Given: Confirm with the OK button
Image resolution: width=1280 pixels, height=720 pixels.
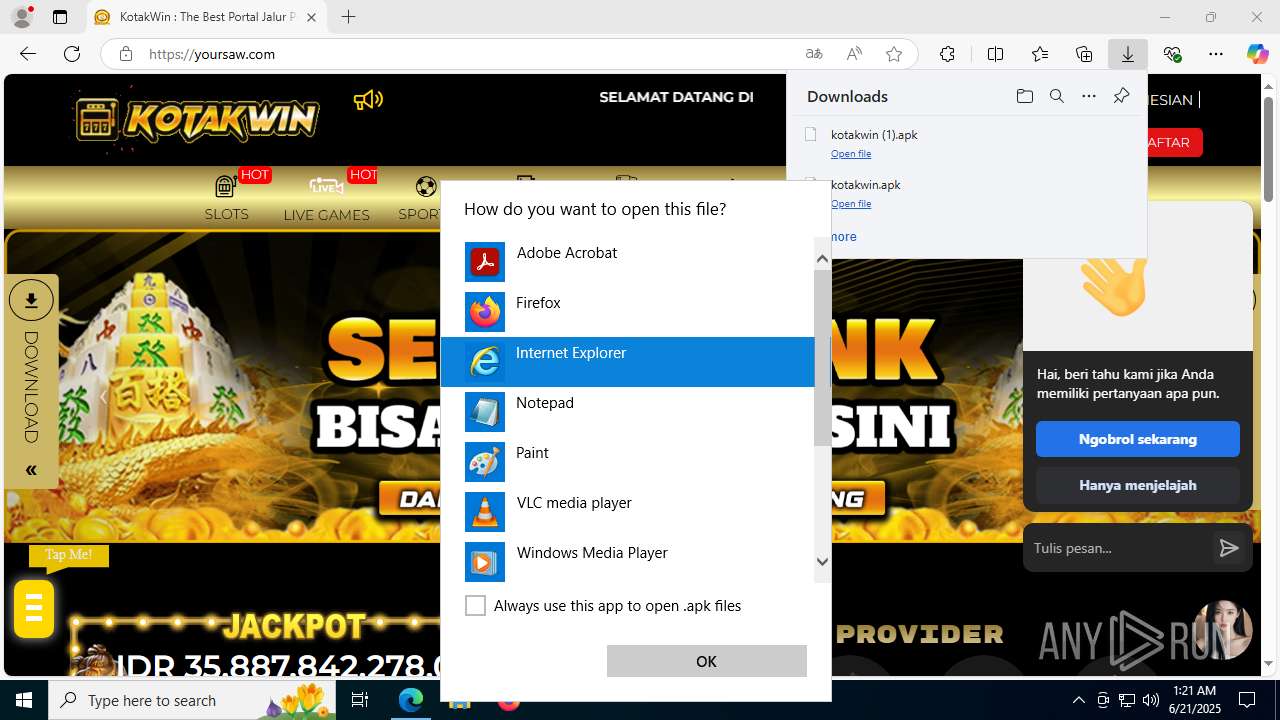Looking at the screenshot, I should pos(706,661).
